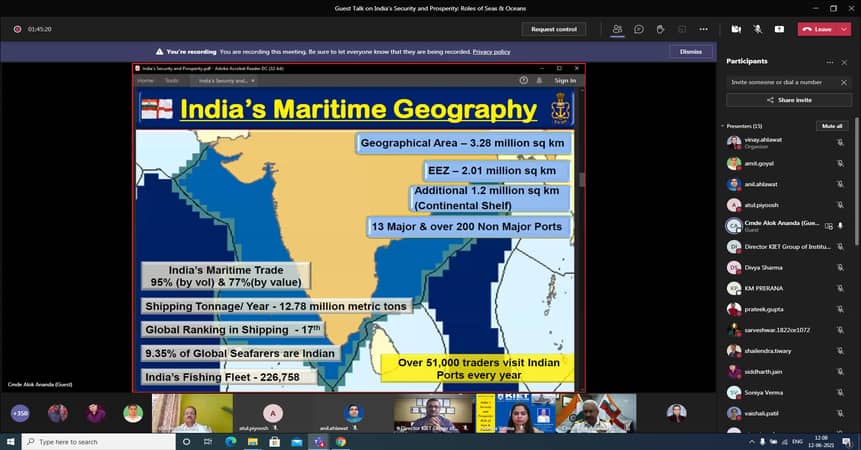Select the Home tab in Acrobat Reader
This screenshot has height=450, width=861.
point(145,80)
